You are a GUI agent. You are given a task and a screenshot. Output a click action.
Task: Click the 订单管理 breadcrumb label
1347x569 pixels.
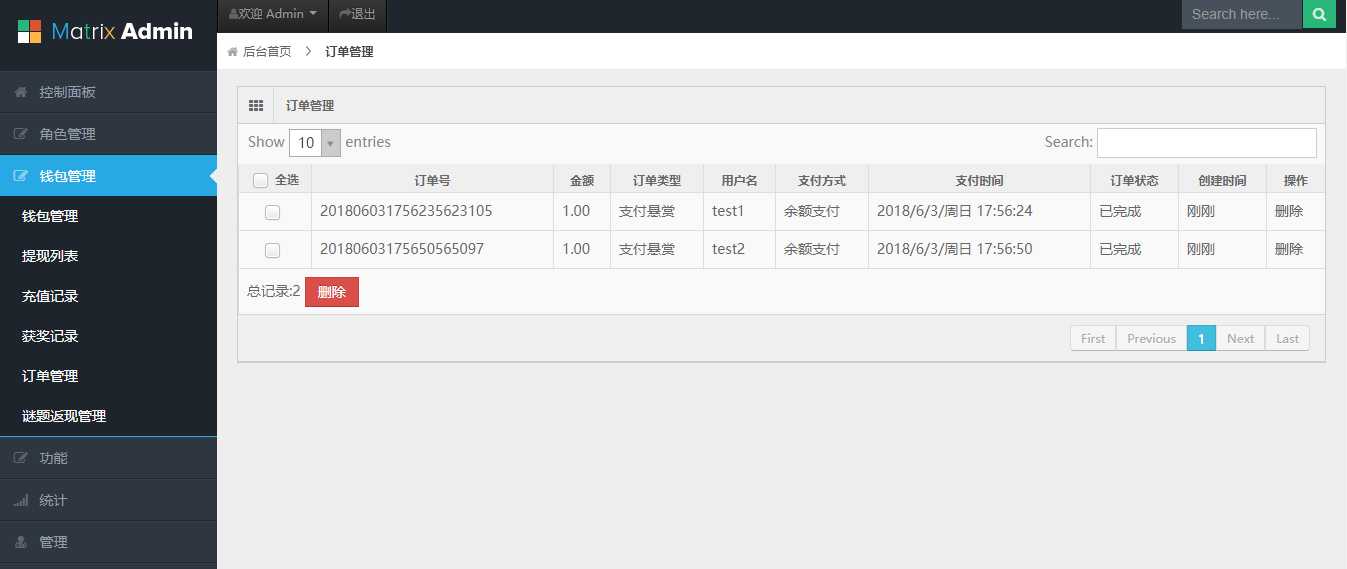pos(349,52)
